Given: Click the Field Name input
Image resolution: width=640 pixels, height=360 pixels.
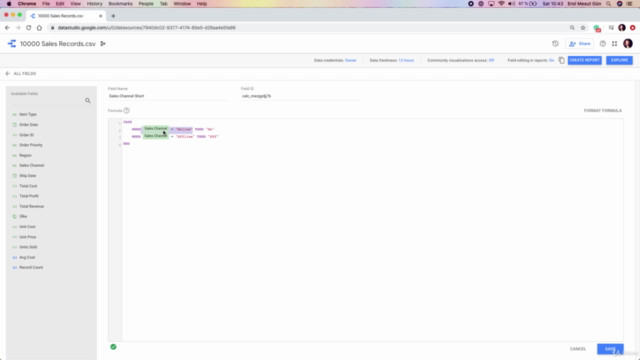Looking at the screenshot, I should [168, 96].
